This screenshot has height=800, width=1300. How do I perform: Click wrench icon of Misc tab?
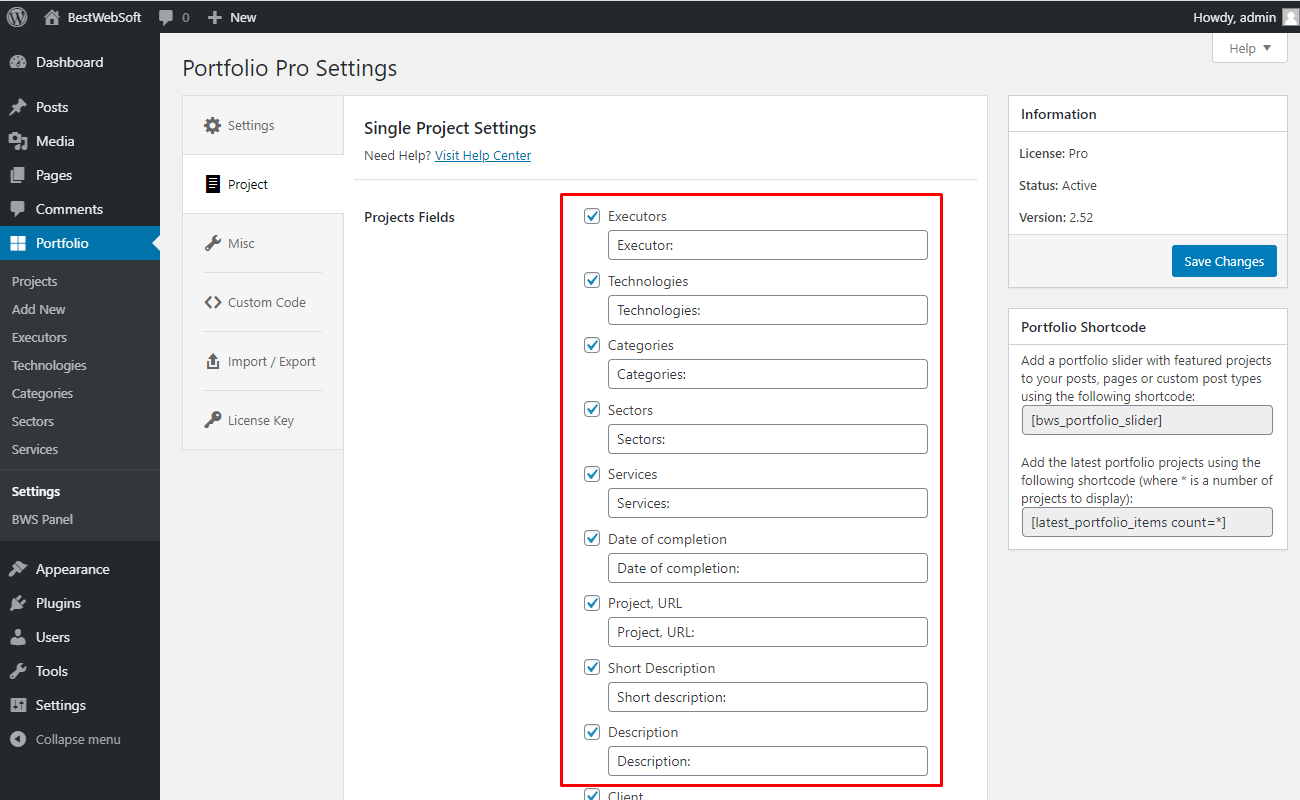click(212, 243)
